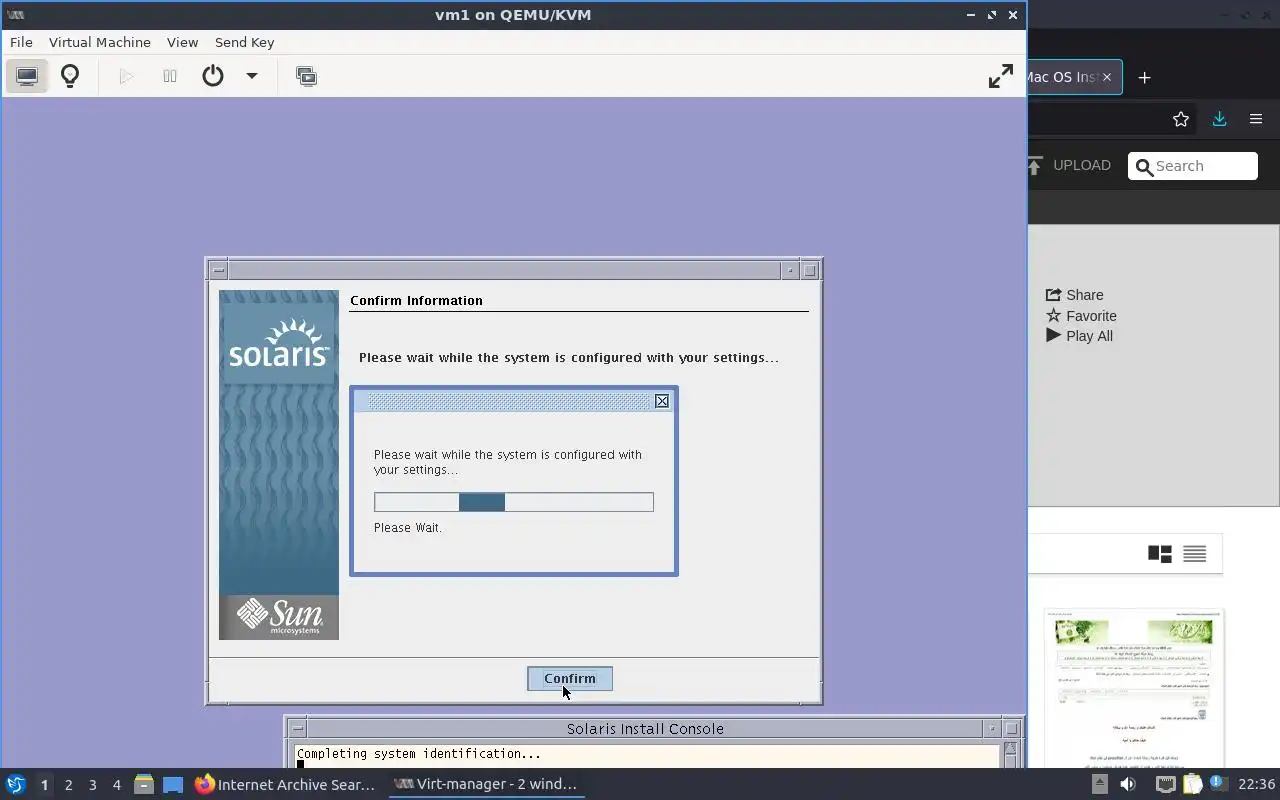Open the document thumbnail in the browser
Screen dimensions: 1280x800
(1134, 688)
